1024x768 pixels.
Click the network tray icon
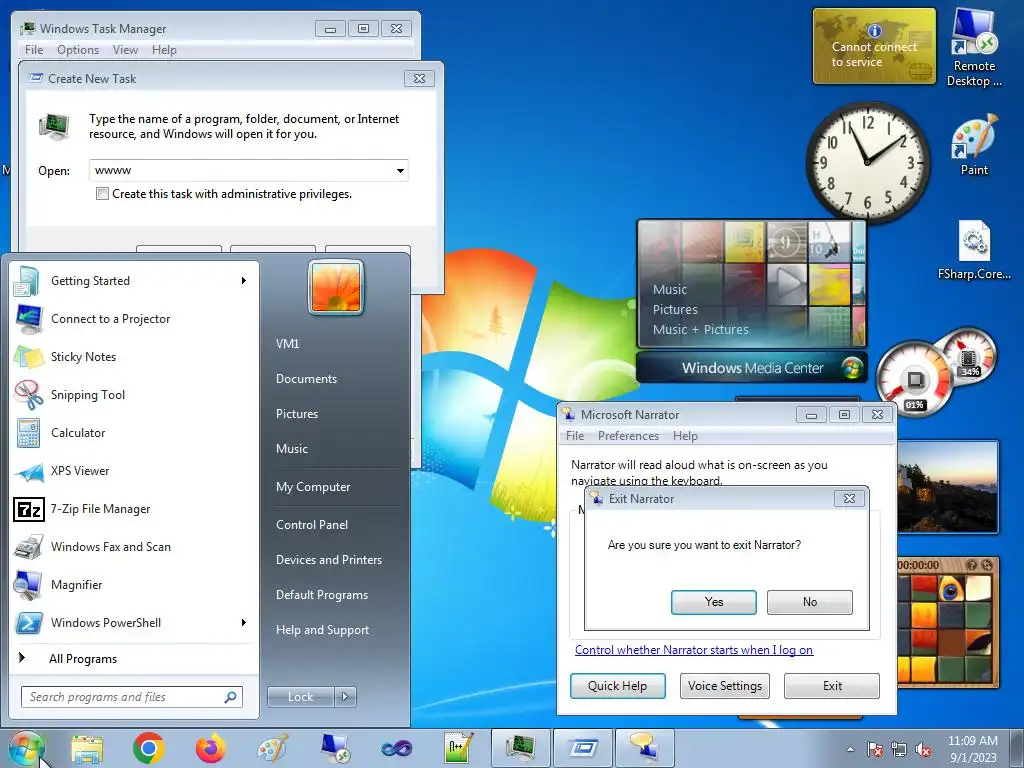899,750
